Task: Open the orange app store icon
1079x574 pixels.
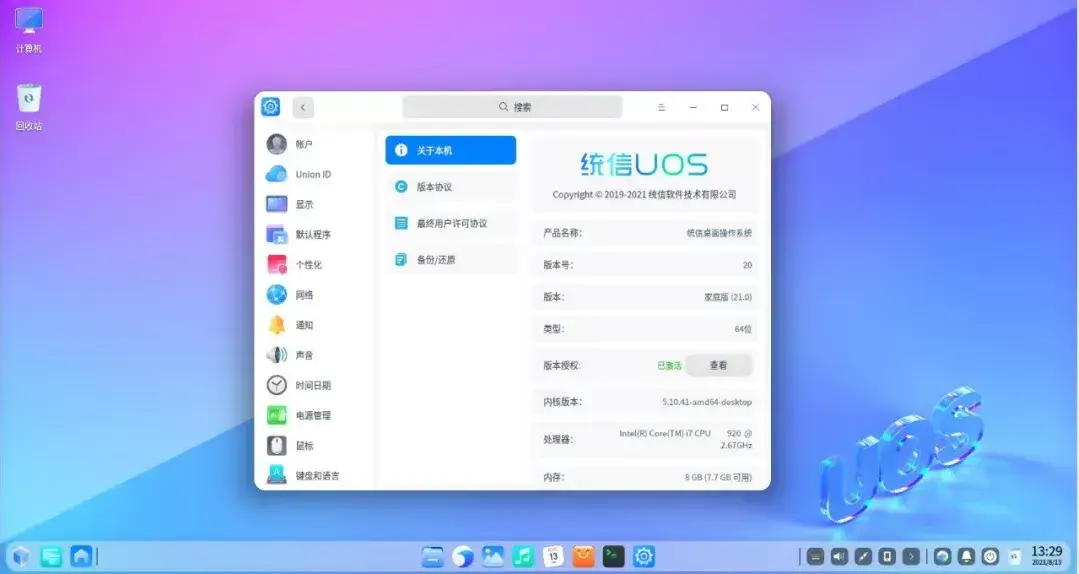Action: [x=584, y=556]
